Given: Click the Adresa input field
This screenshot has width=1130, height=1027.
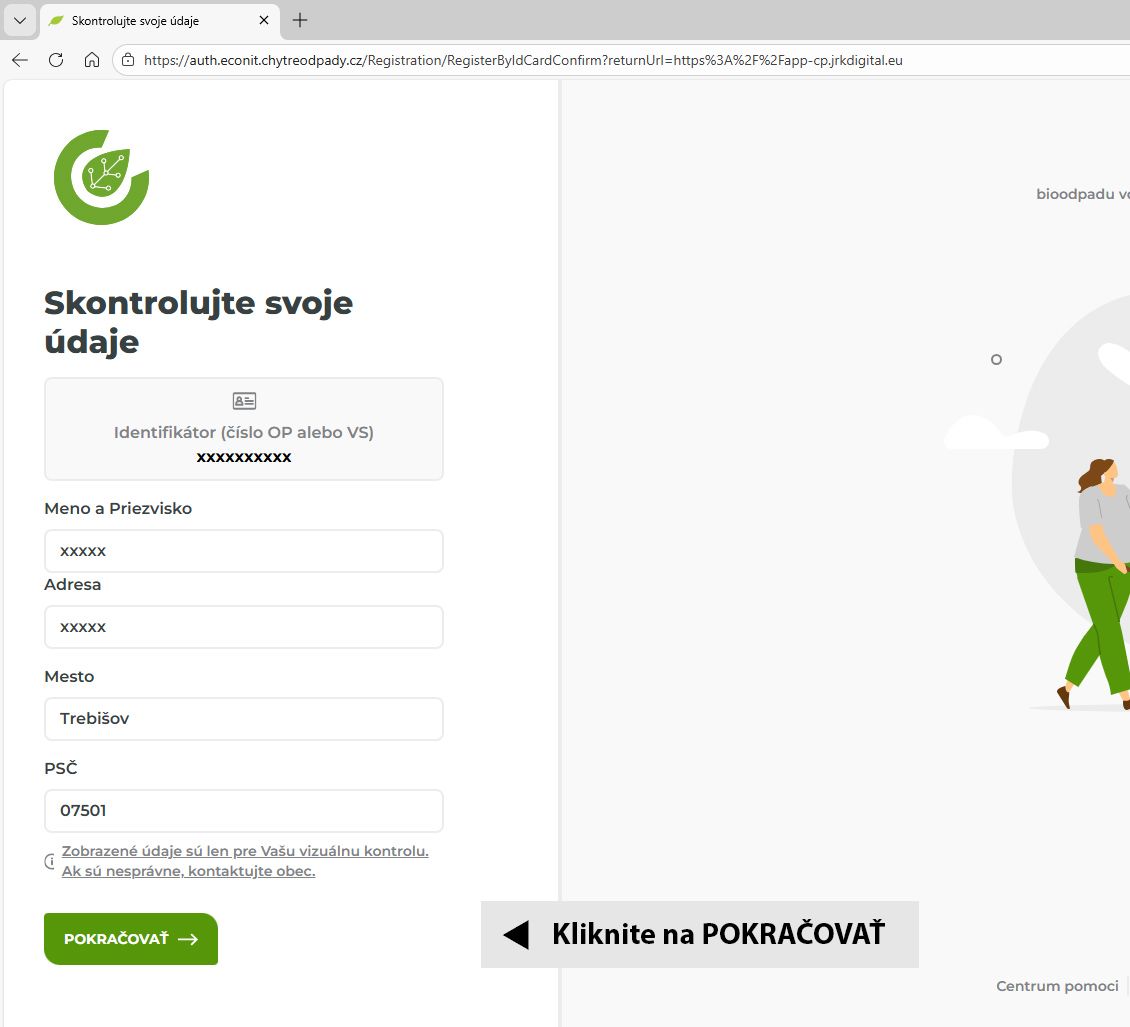Looking at the screenshot, I should pos(244,627).
